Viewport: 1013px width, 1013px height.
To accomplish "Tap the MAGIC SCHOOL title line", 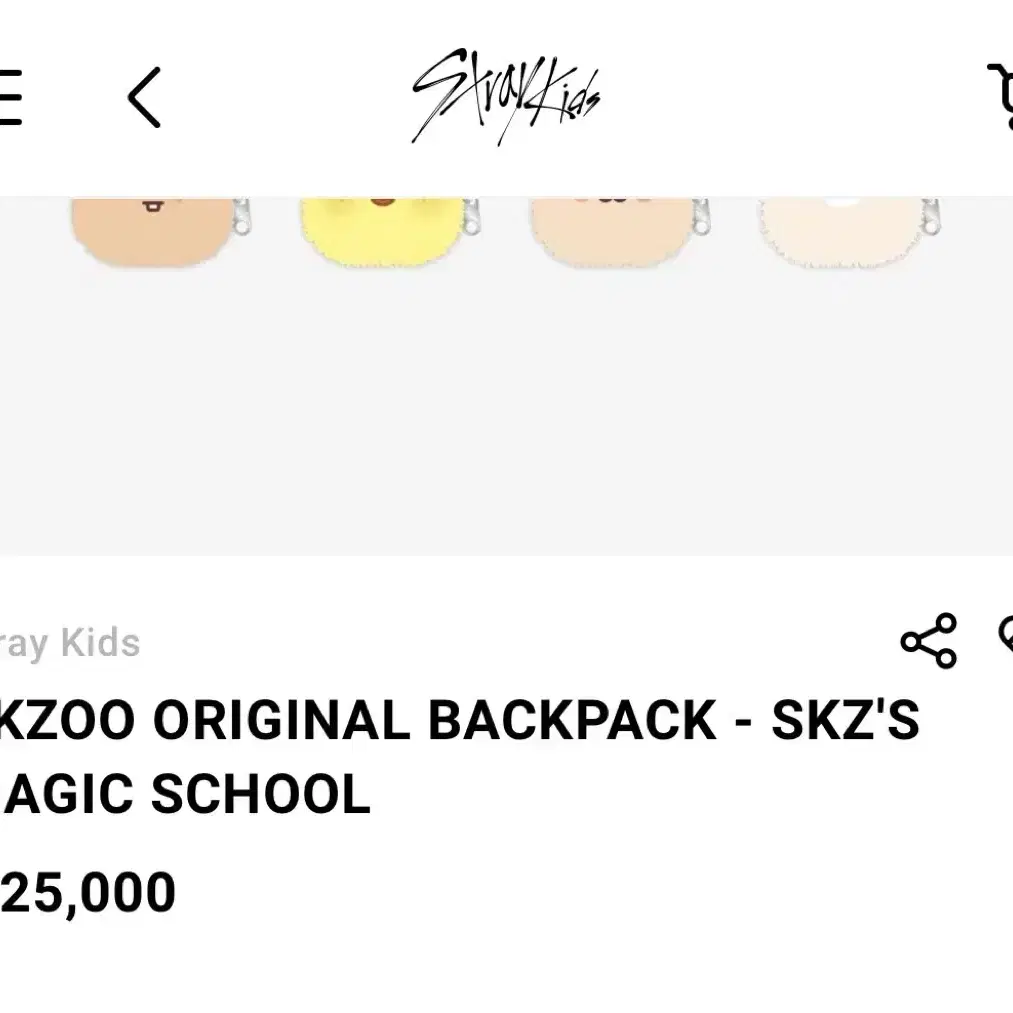I will [x=185, y=795].
